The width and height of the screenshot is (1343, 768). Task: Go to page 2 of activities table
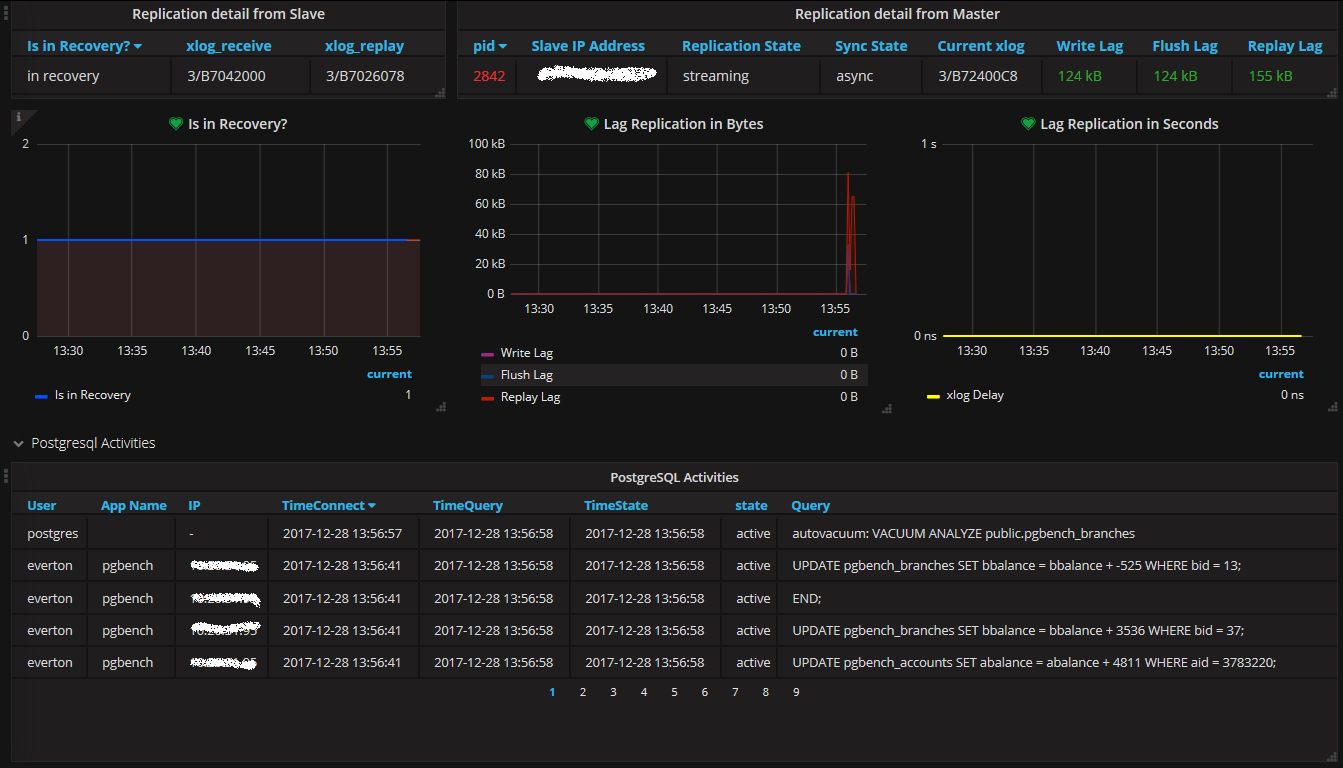tap(583, 692)
